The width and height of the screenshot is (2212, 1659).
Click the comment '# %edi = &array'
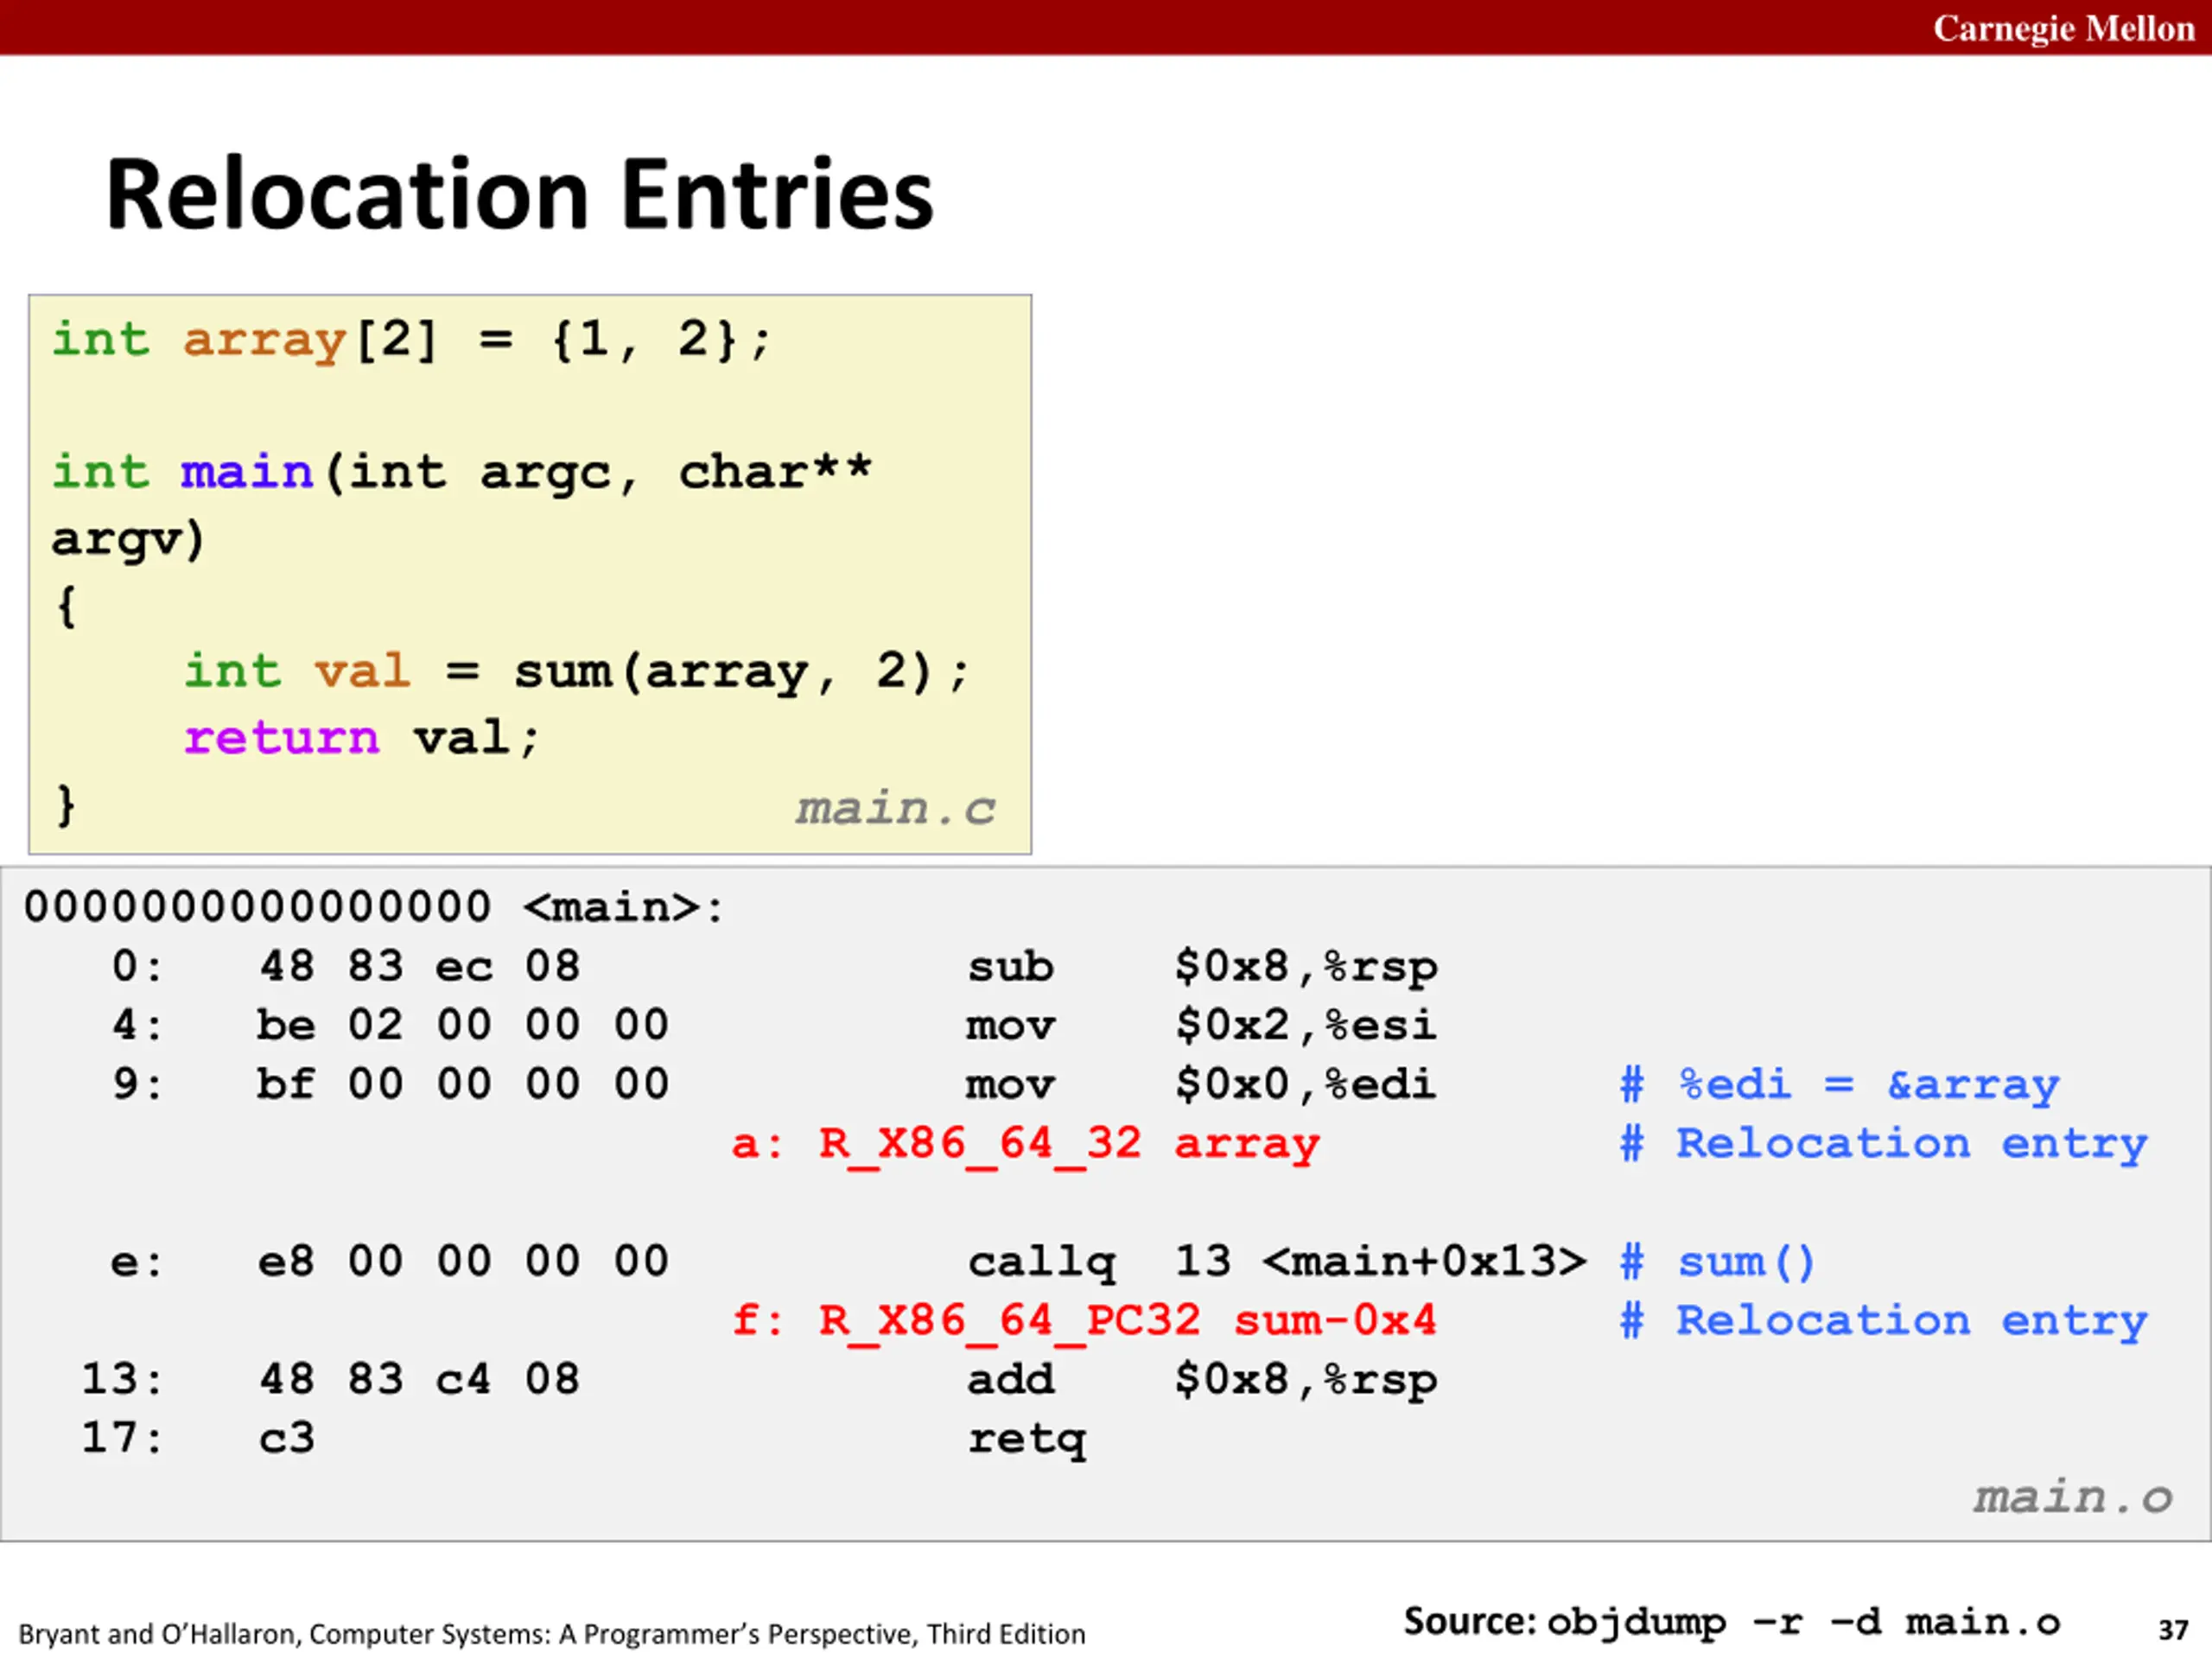(x=1840, y=1085)
